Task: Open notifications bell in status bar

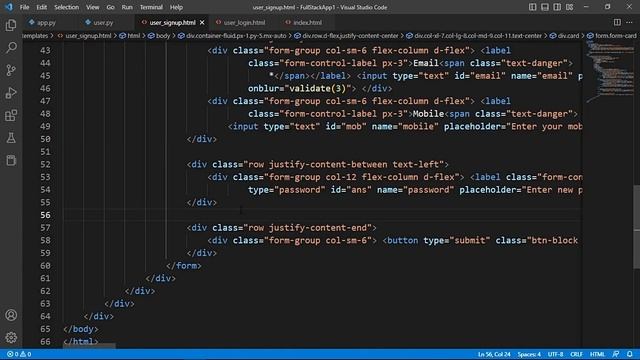Action: (x=630, y=354)
